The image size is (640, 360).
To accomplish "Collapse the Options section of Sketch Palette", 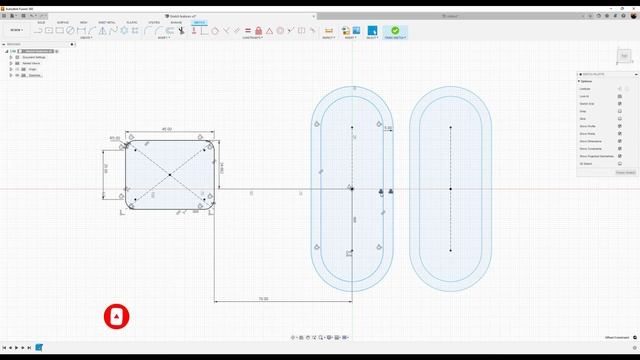I will coord(579,81).
